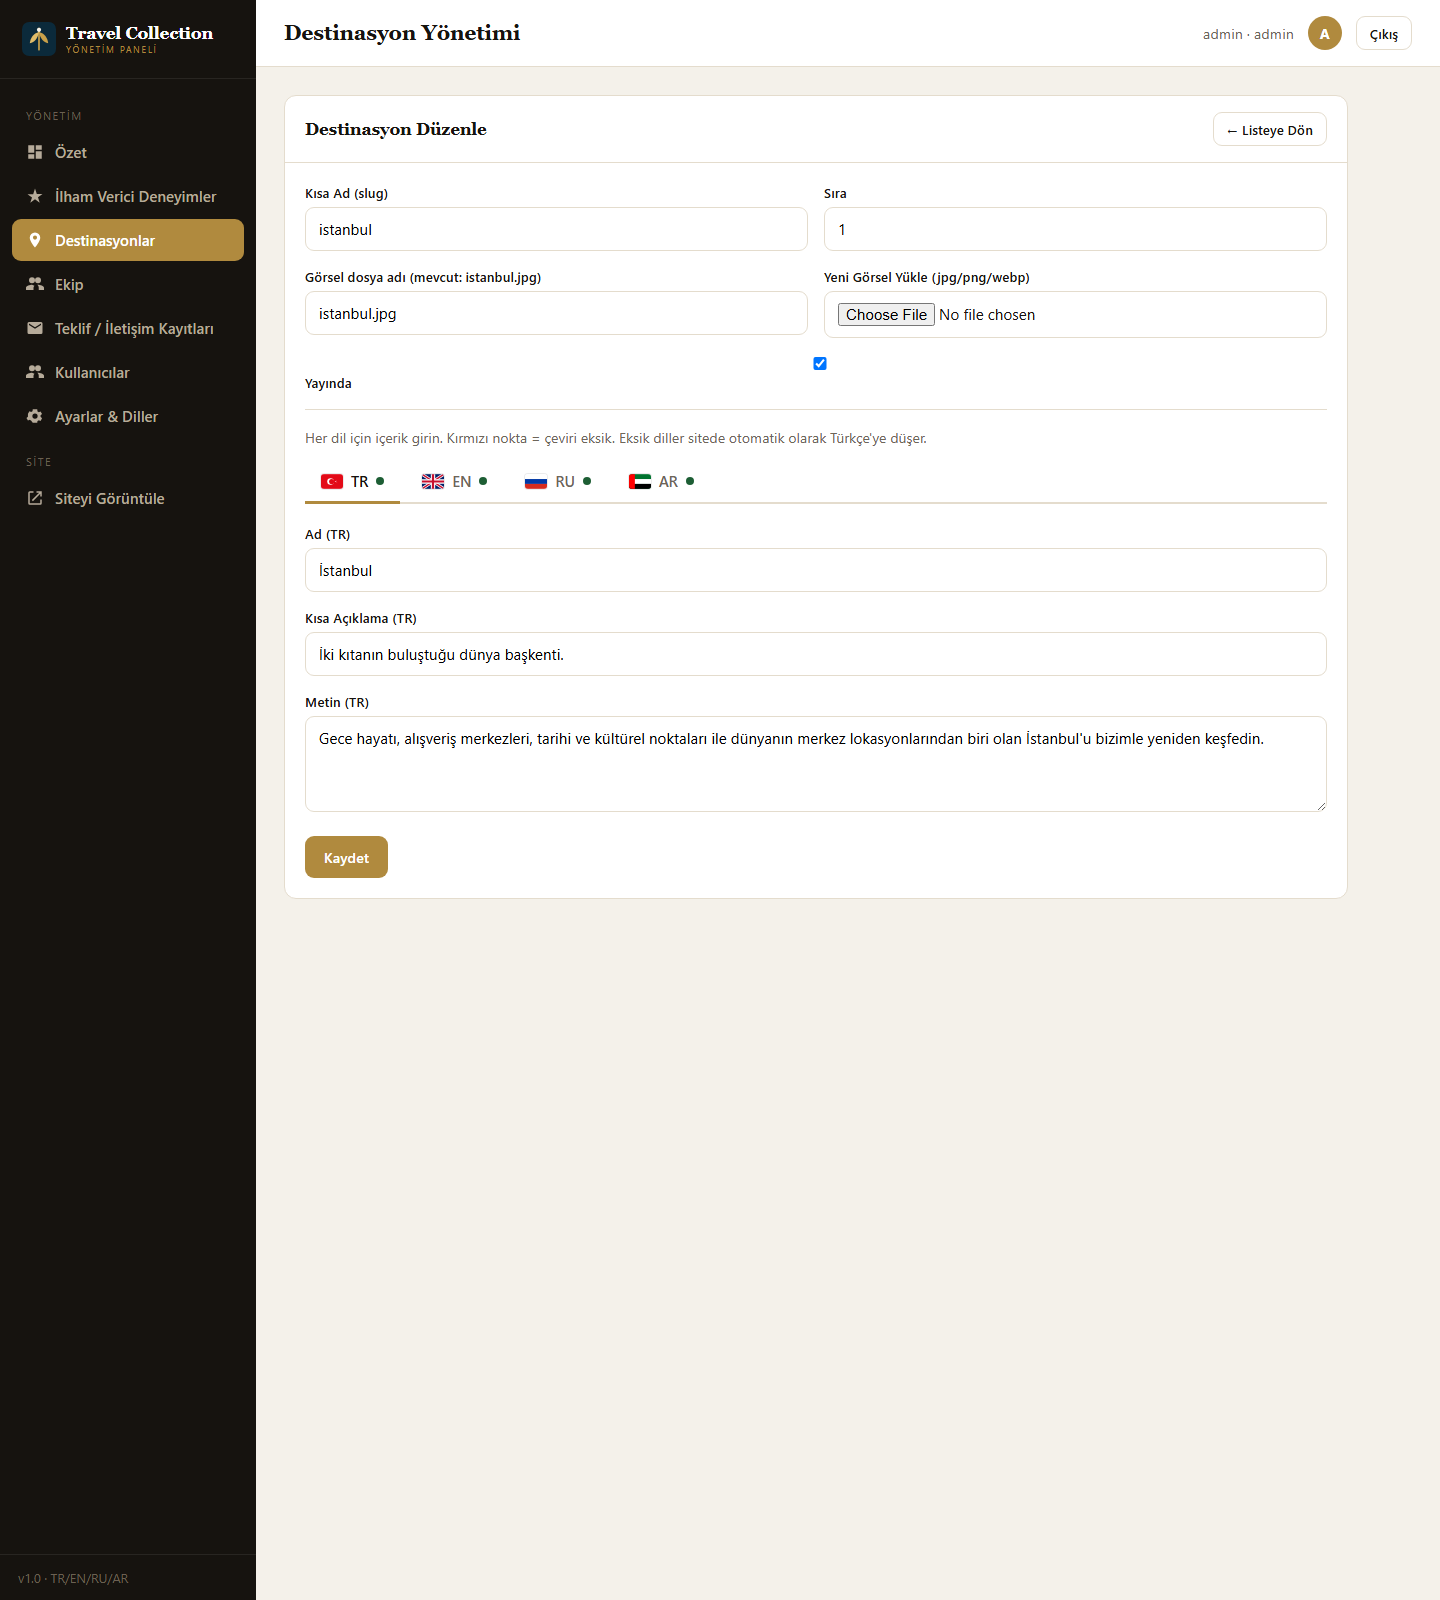Screen dimensions: 1440x1600
Task: Click the Kaydet save button
Action: 346,857
